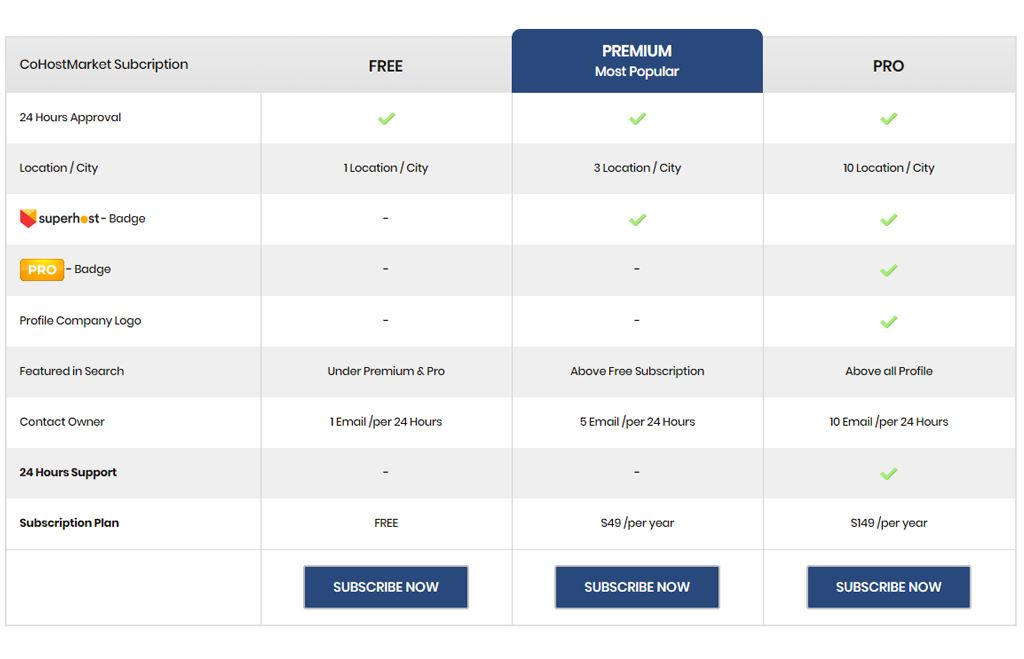Click 24 Hours Approval checkmark under PREMIUM
This screenshot has height=659, width=1024.
coord(637,118)
